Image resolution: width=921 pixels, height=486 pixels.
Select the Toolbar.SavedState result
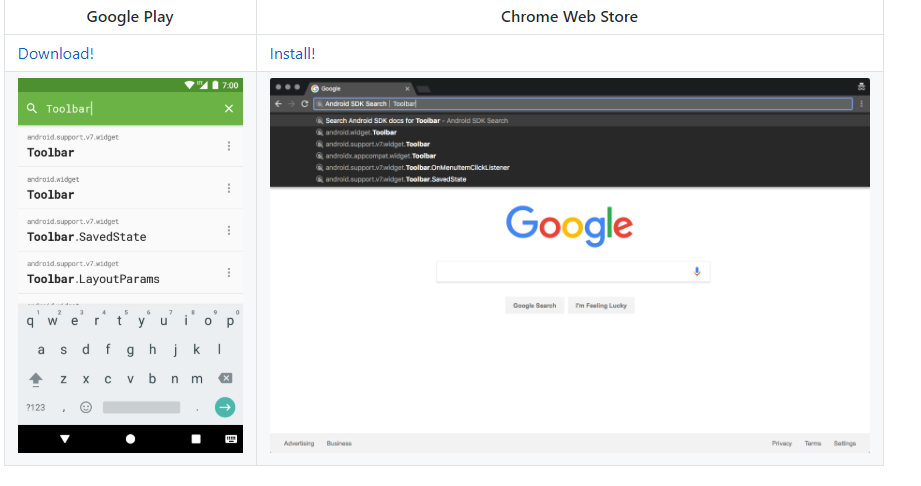point(130,230)
